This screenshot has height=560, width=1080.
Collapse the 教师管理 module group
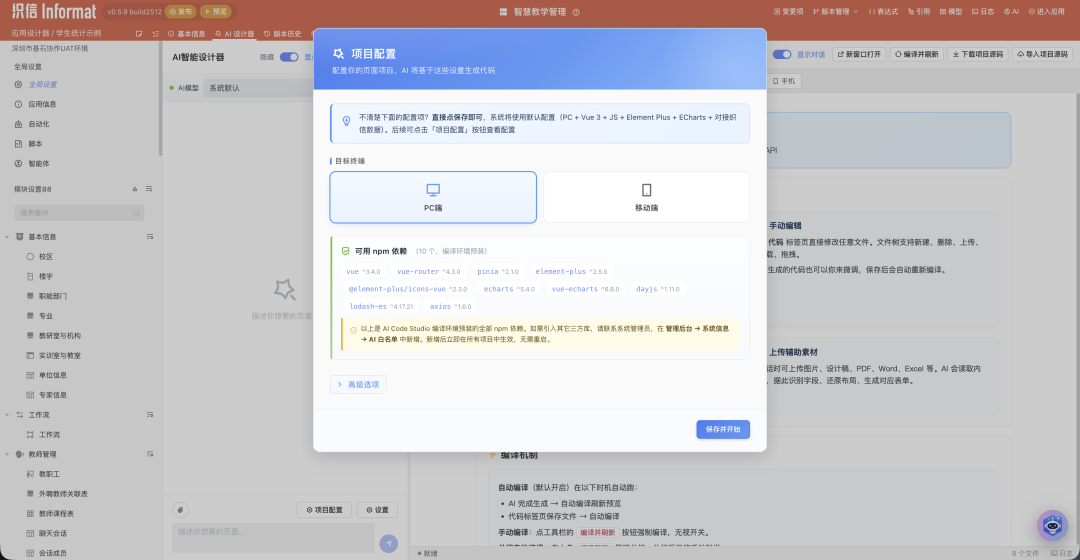[x=8, y=455]
